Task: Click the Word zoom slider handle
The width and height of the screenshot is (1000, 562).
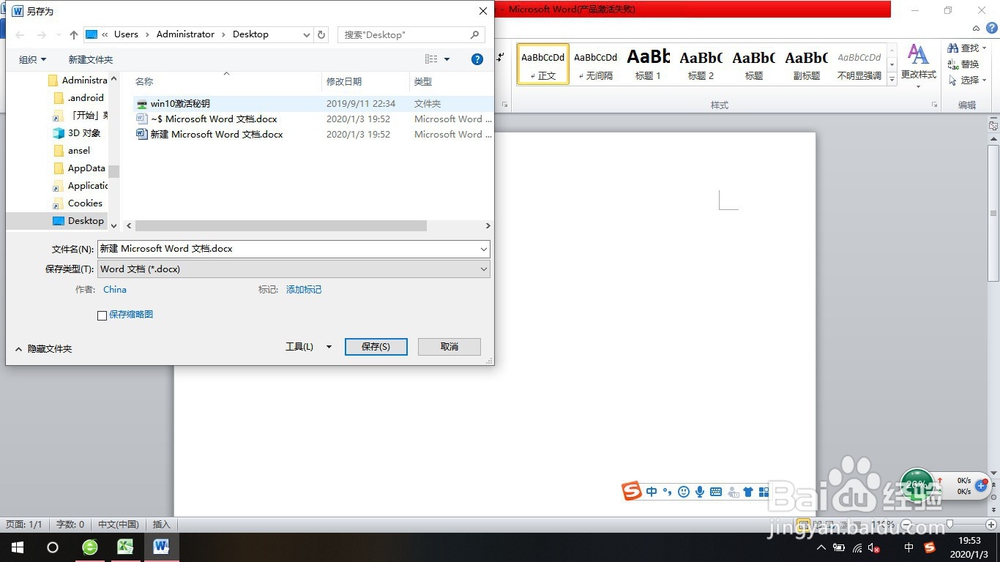Action: point(950,524)
